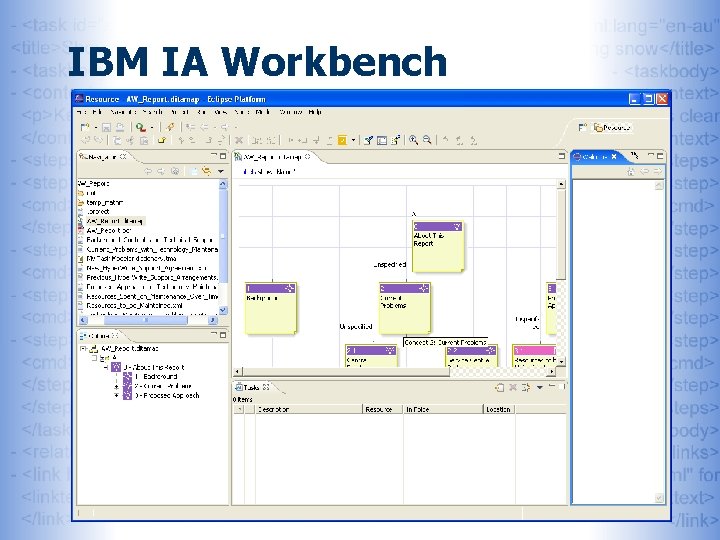Select the left Outline panel tab
The image size is (720, 540).
coord(99,336)
